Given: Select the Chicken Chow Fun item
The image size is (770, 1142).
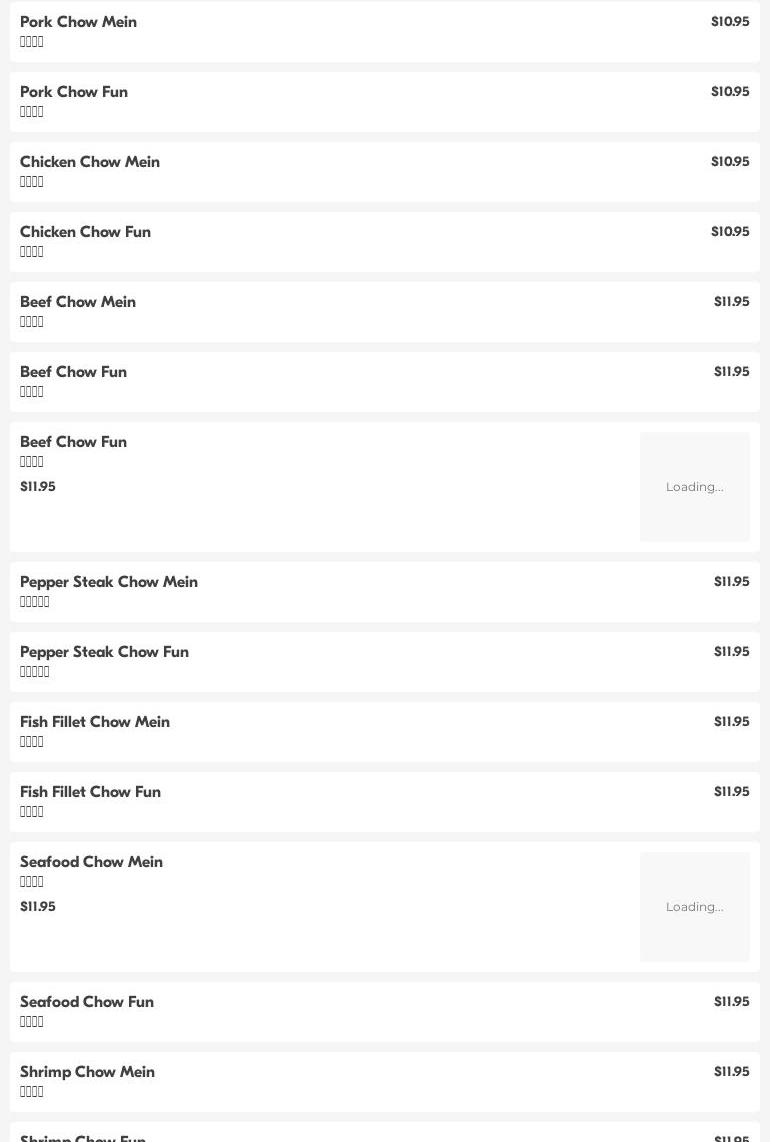Looking at the screenshot, I should 385,242.
